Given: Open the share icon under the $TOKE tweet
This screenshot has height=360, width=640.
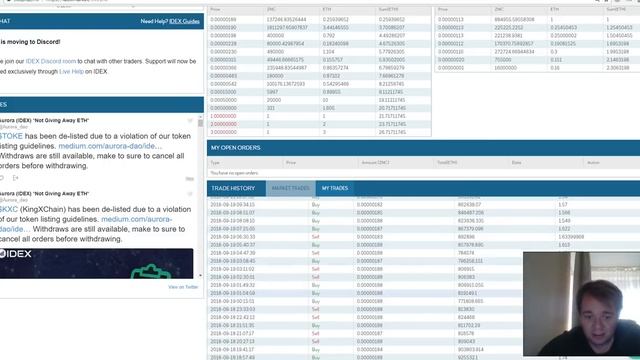Looking at the screenshot, I should [16, 178].
